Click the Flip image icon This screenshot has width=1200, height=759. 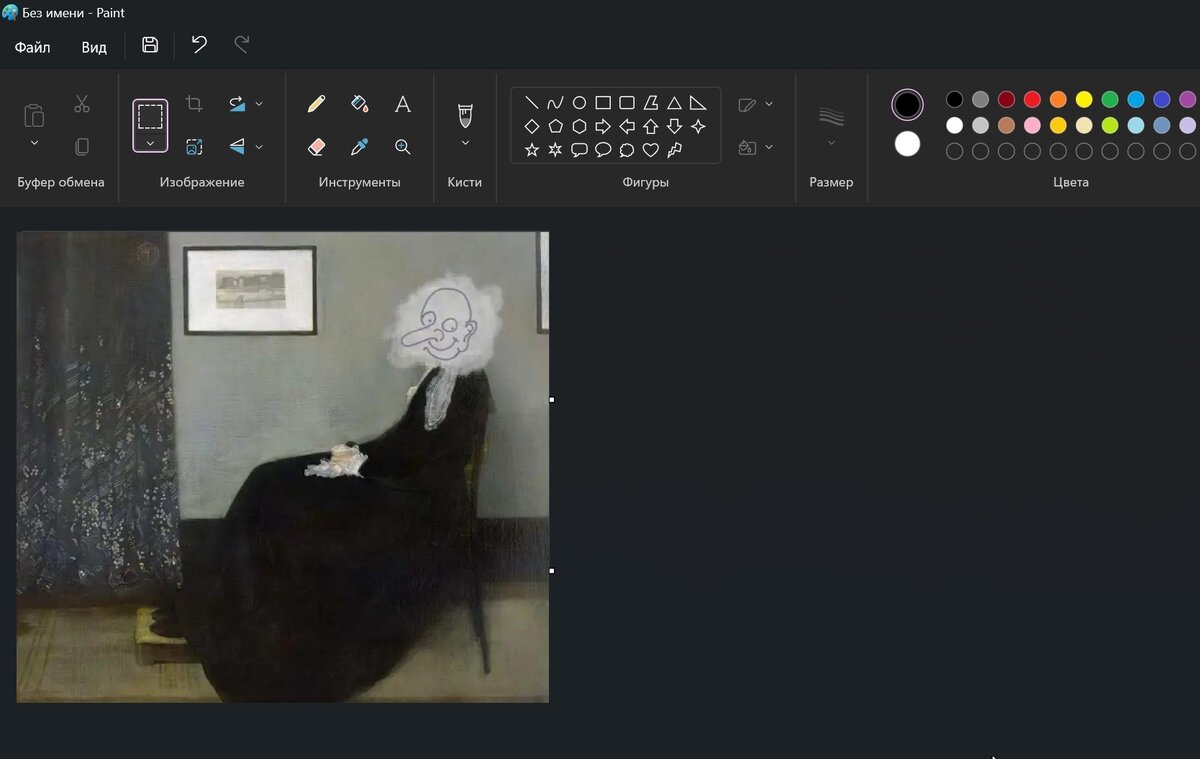pyautogui.click(x=237, y=147)
